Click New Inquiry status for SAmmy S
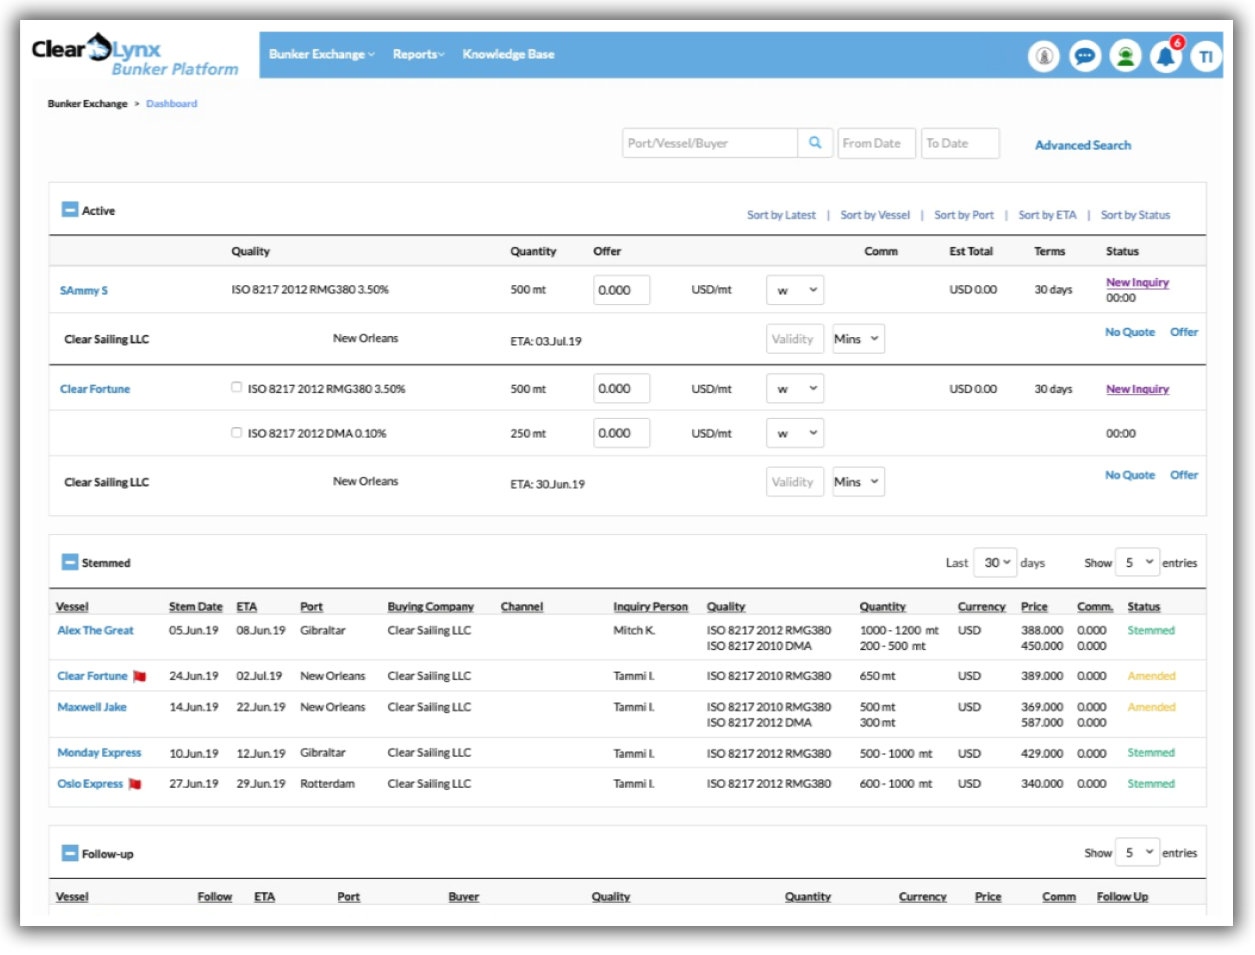Viewport: 1255px width, 955px height. [x=1137, y=282]
